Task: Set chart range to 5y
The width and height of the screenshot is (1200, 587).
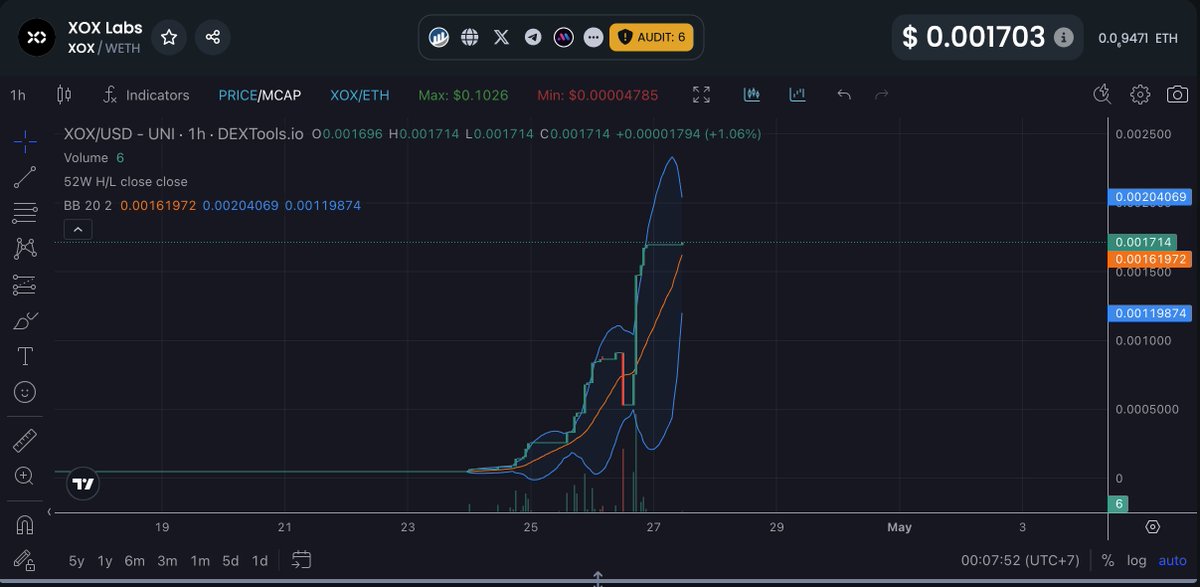Action: 77,561
